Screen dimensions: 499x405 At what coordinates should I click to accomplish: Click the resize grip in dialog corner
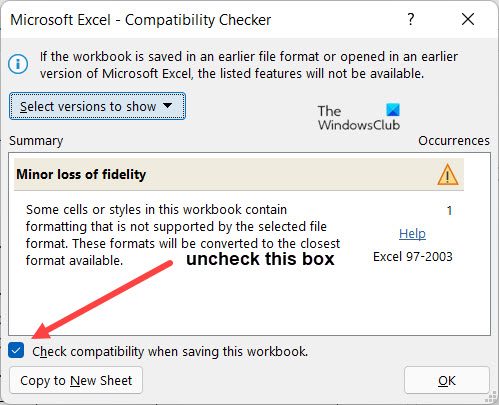coord(493,398)
